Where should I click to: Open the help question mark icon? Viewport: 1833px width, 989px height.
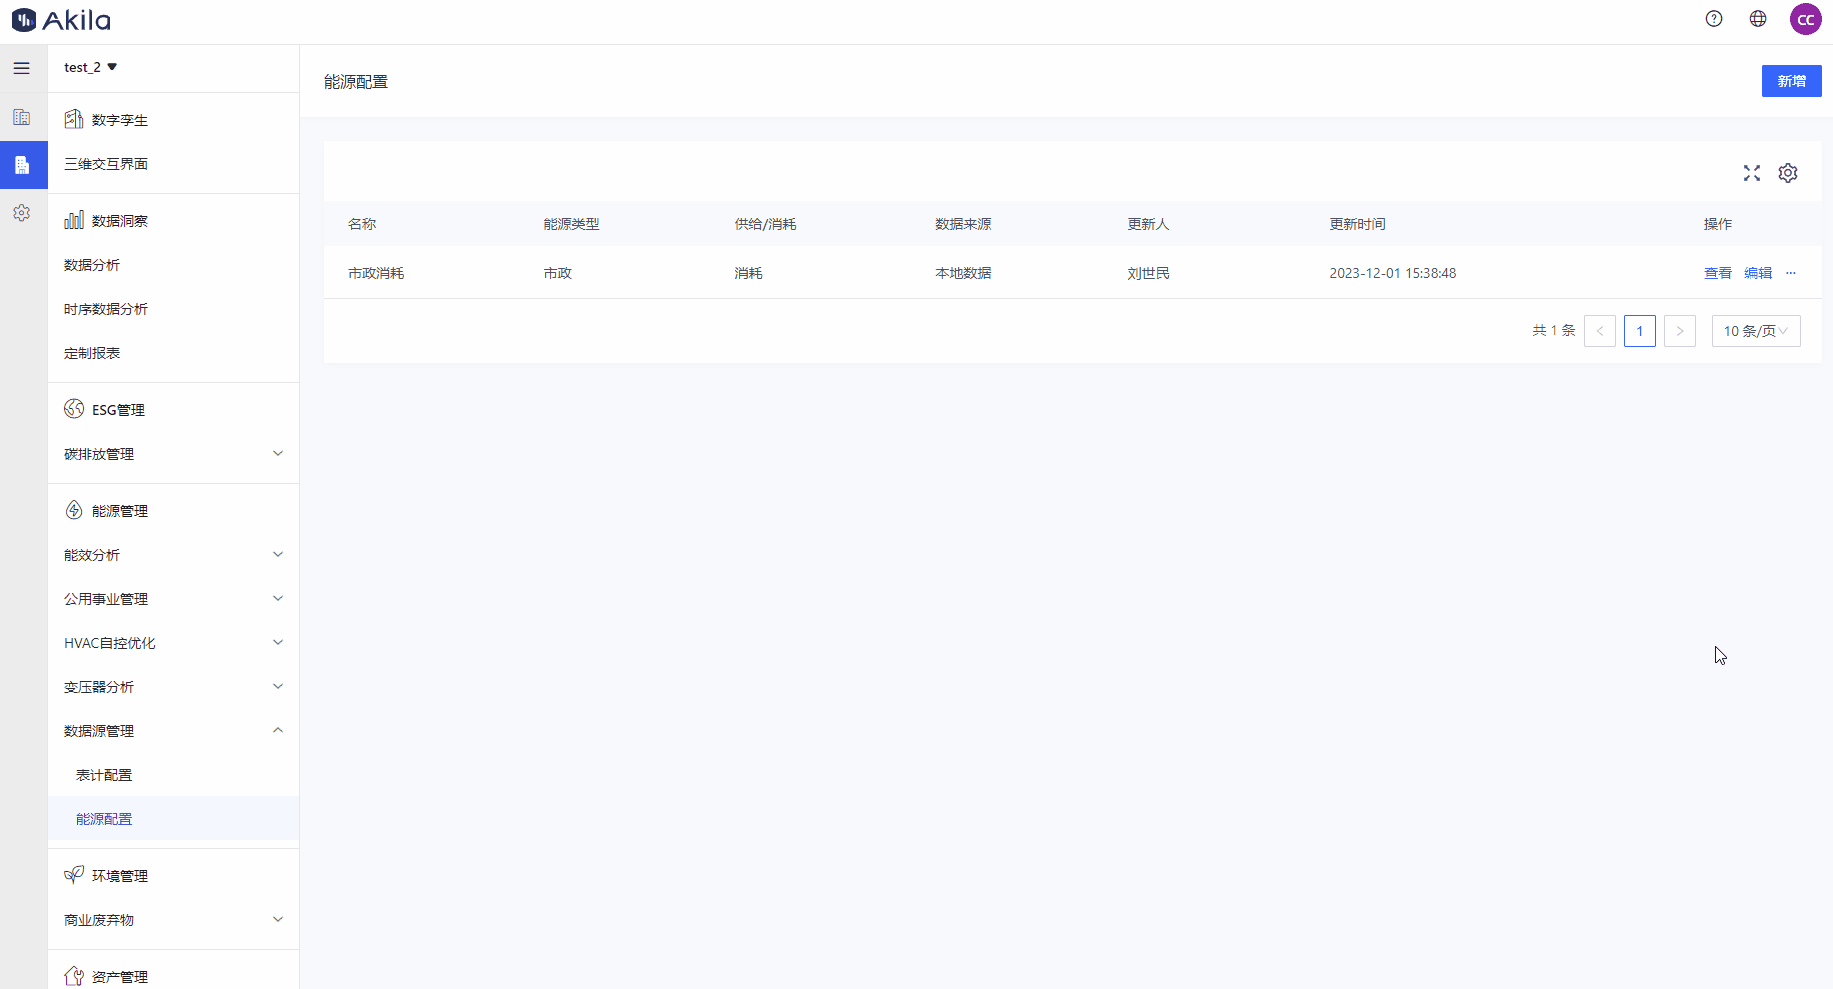click(1714, 19)
